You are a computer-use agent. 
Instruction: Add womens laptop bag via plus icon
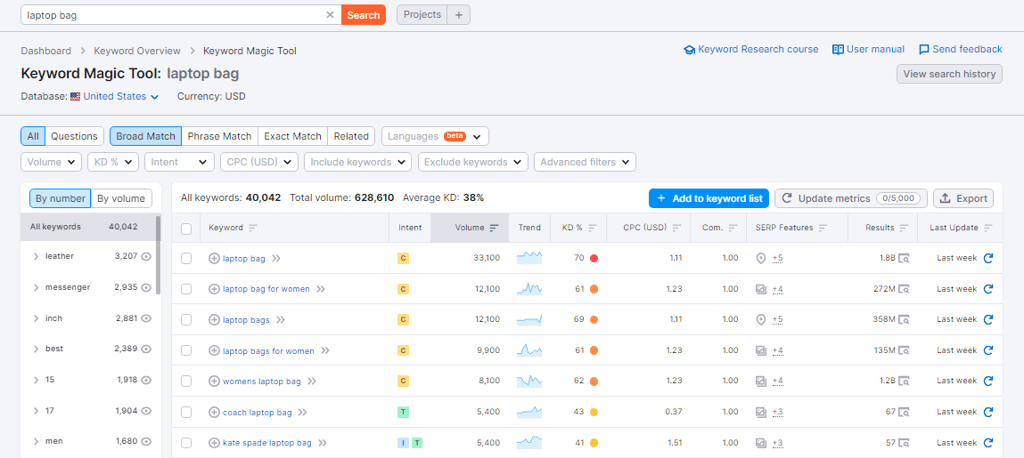pos(214,382)
